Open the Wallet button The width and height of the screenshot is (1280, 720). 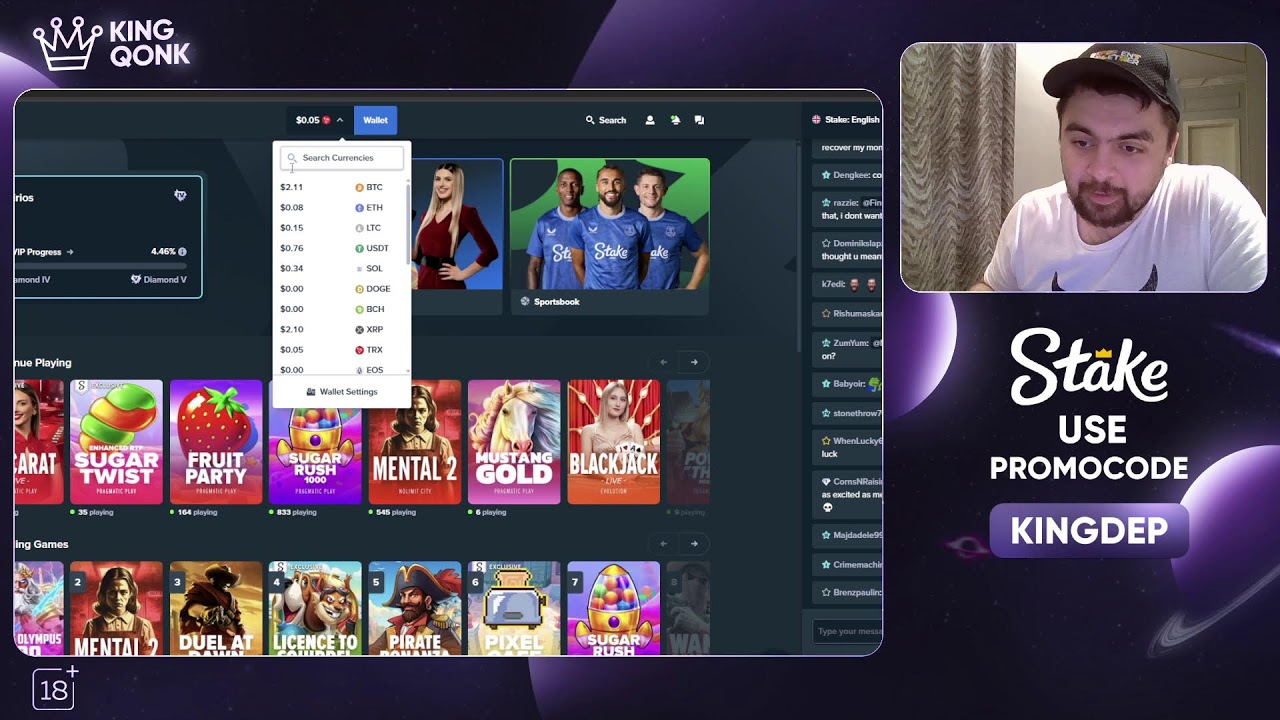pyautogui.click(x=375, y=120)
